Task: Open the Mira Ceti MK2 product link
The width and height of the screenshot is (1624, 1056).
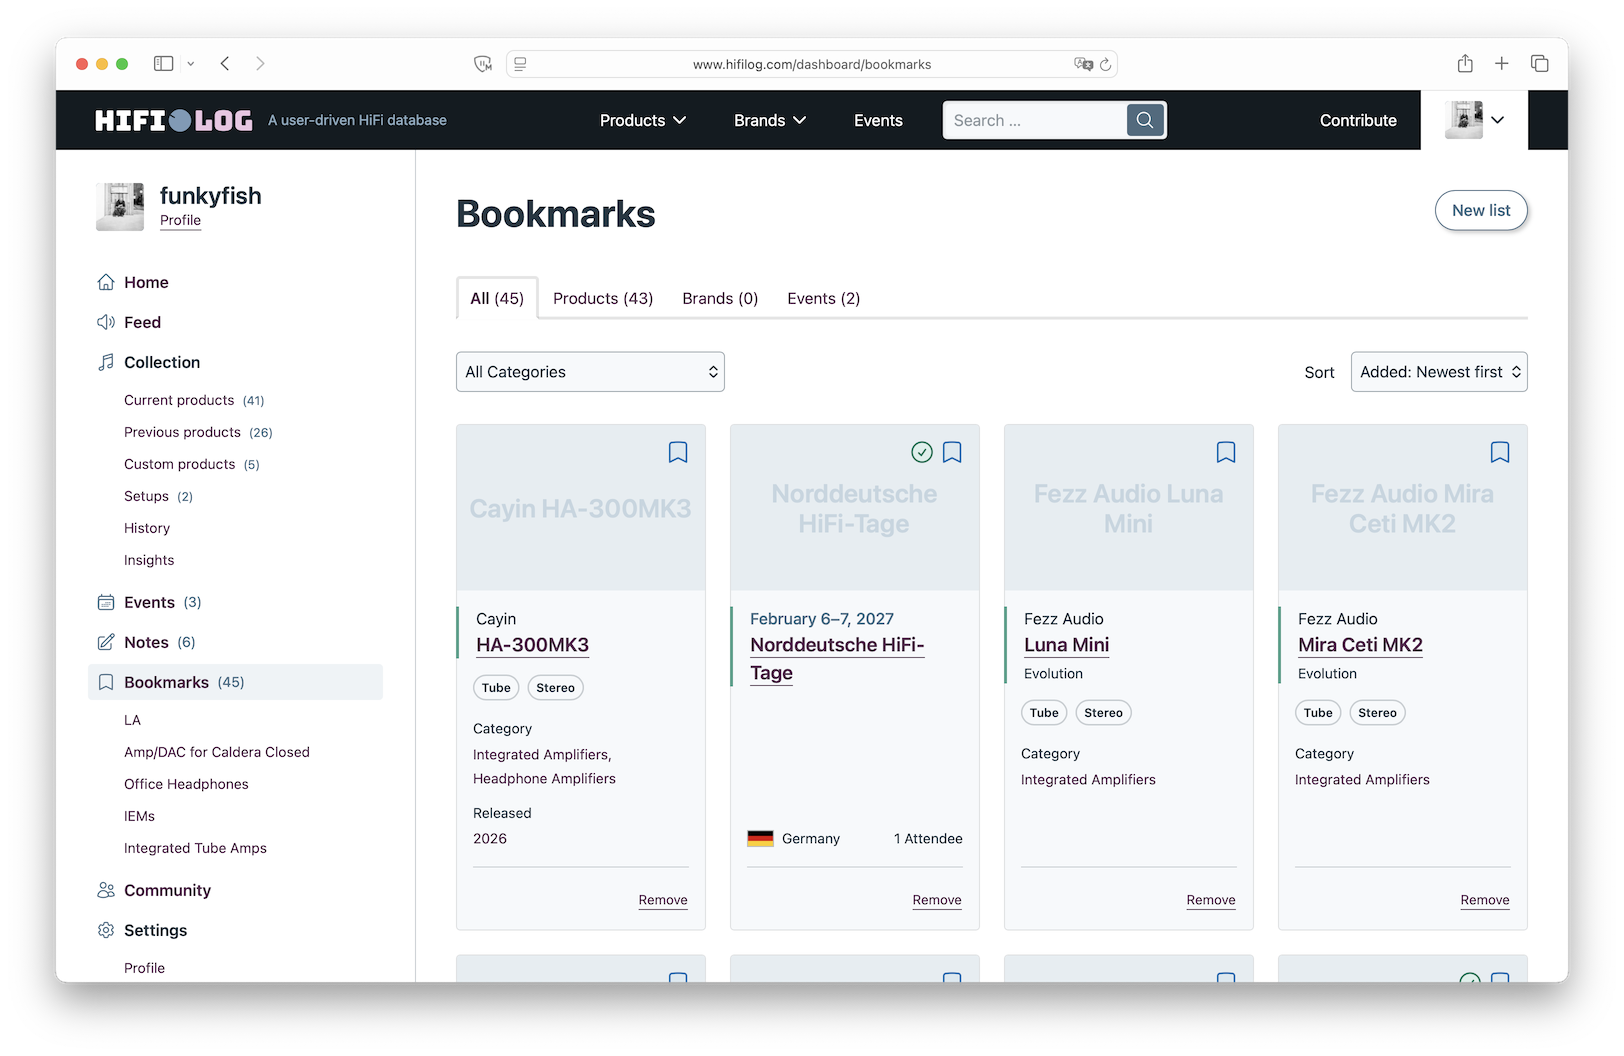Action: tap(1360, 645)
